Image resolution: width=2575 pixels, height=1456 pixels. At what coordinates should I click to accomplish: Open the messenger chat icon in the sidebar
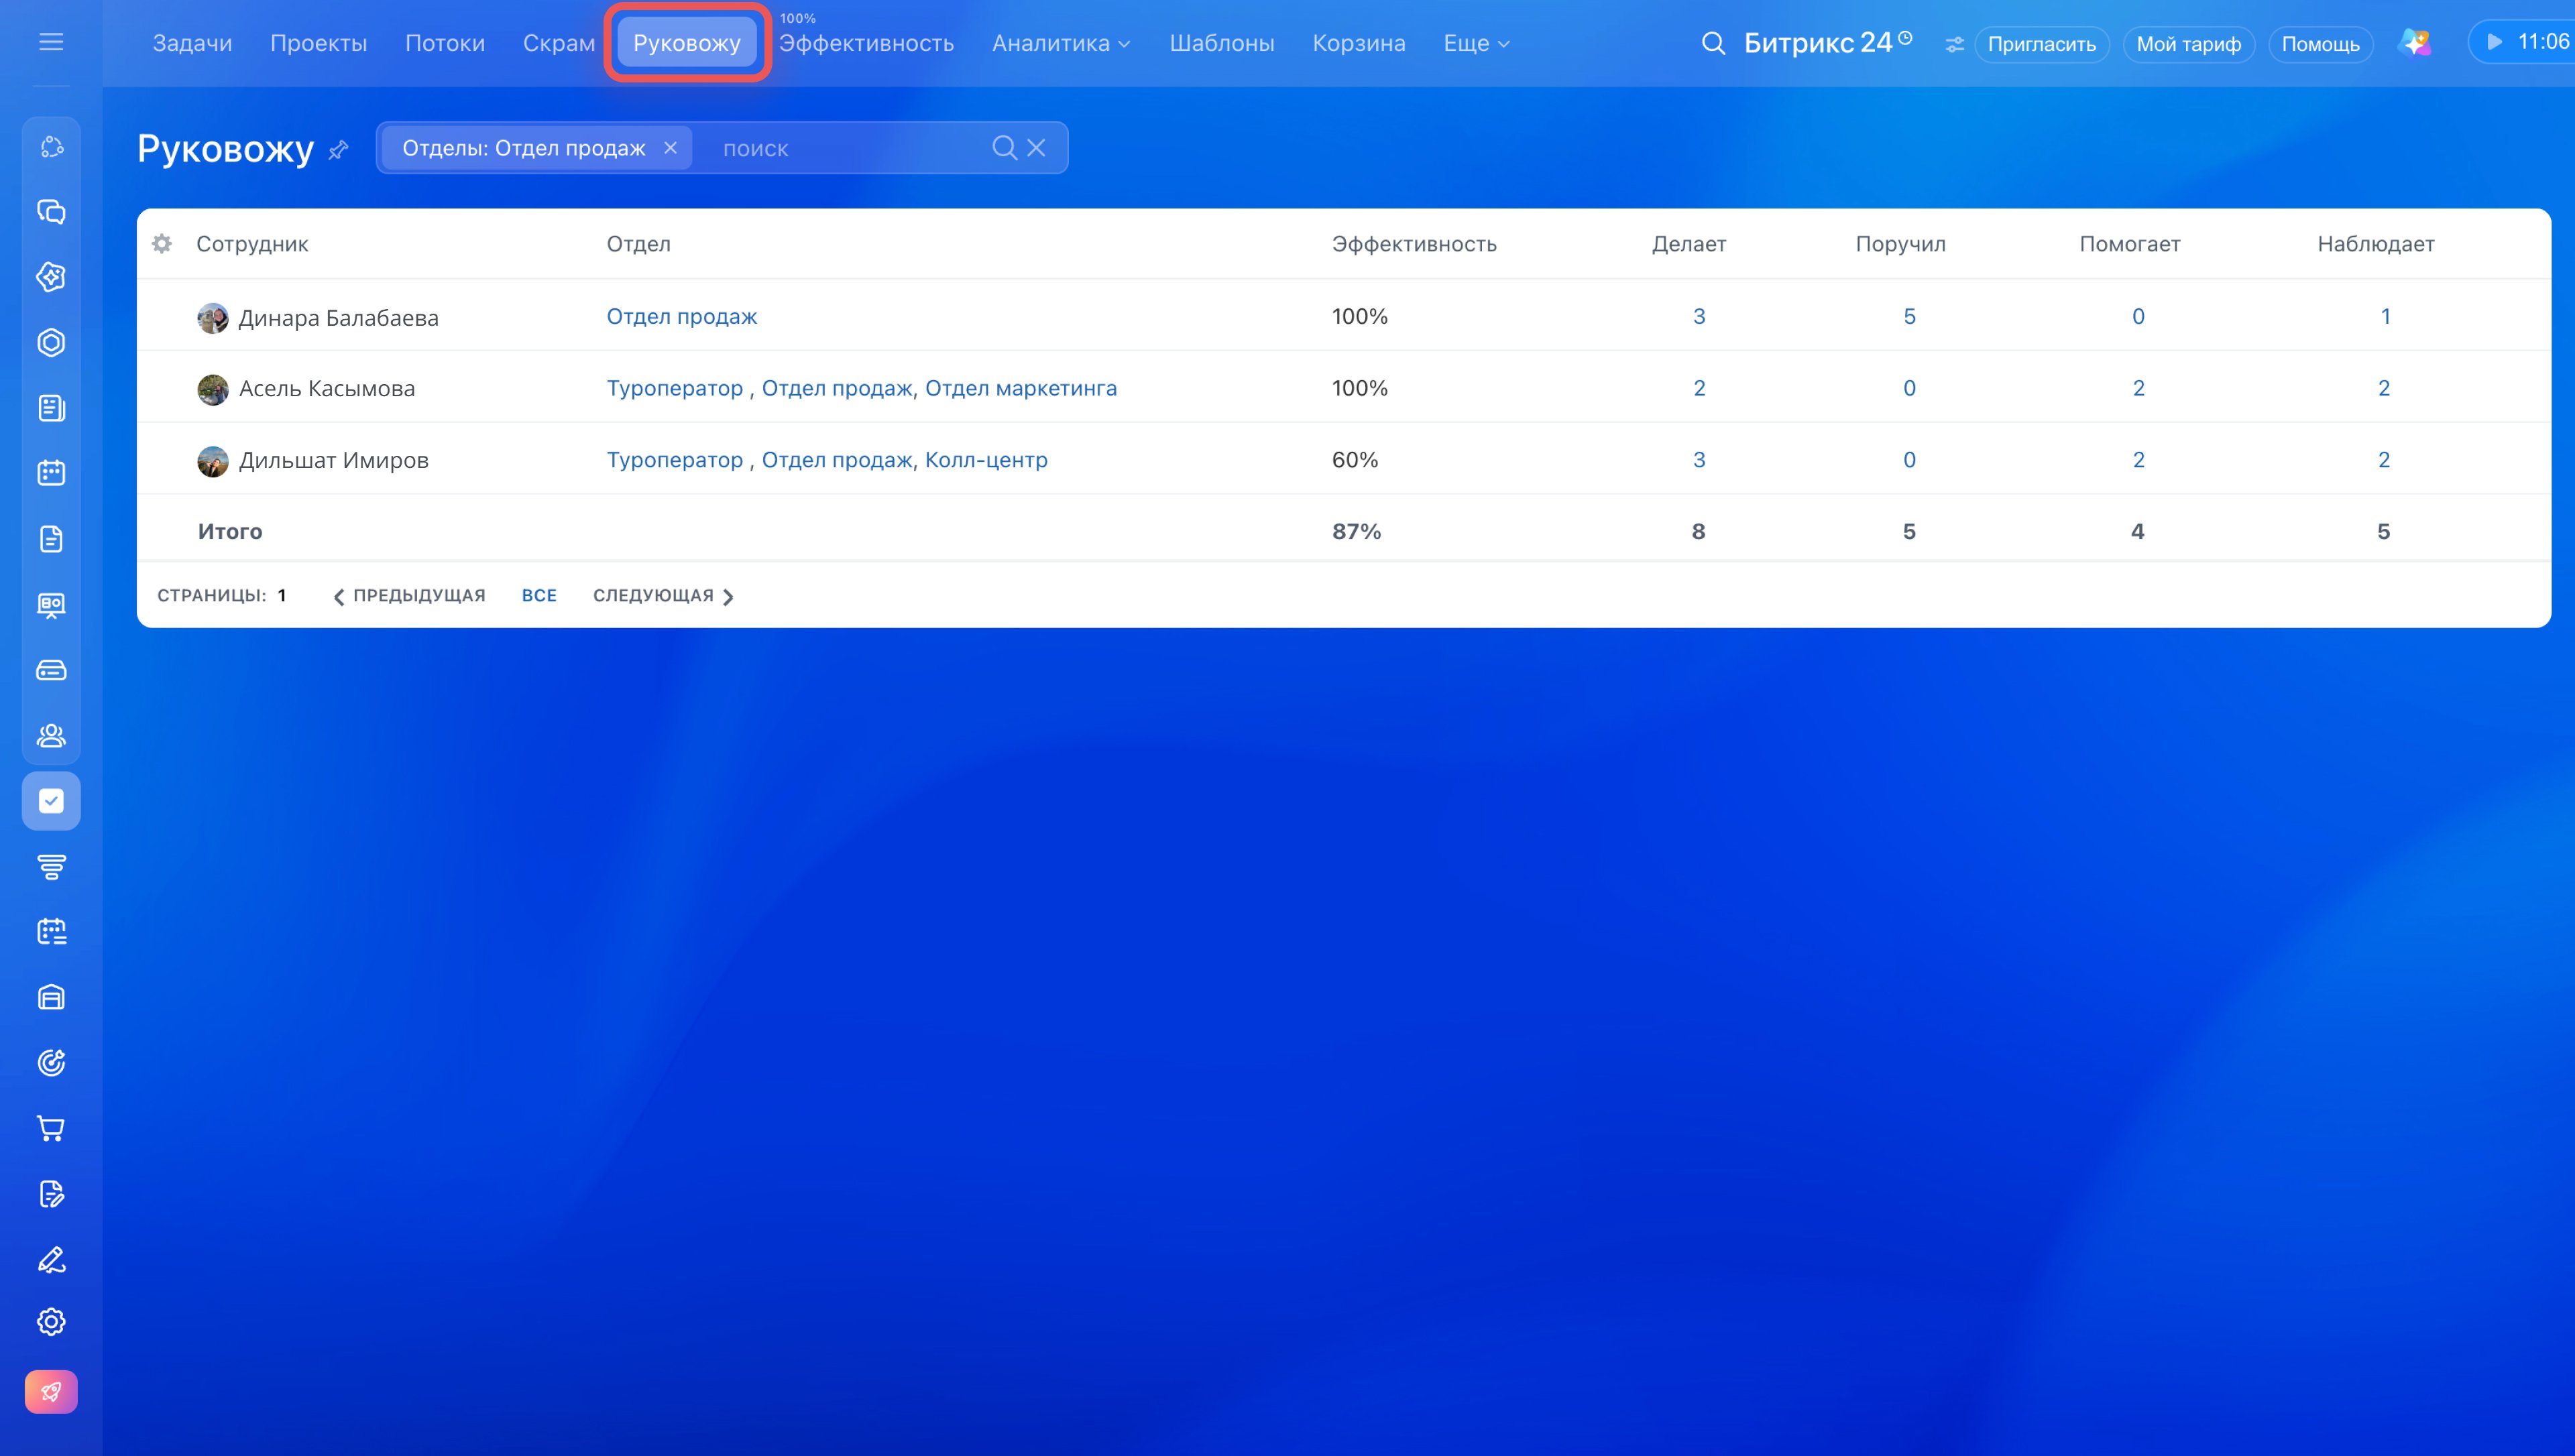tap(51, 211)
